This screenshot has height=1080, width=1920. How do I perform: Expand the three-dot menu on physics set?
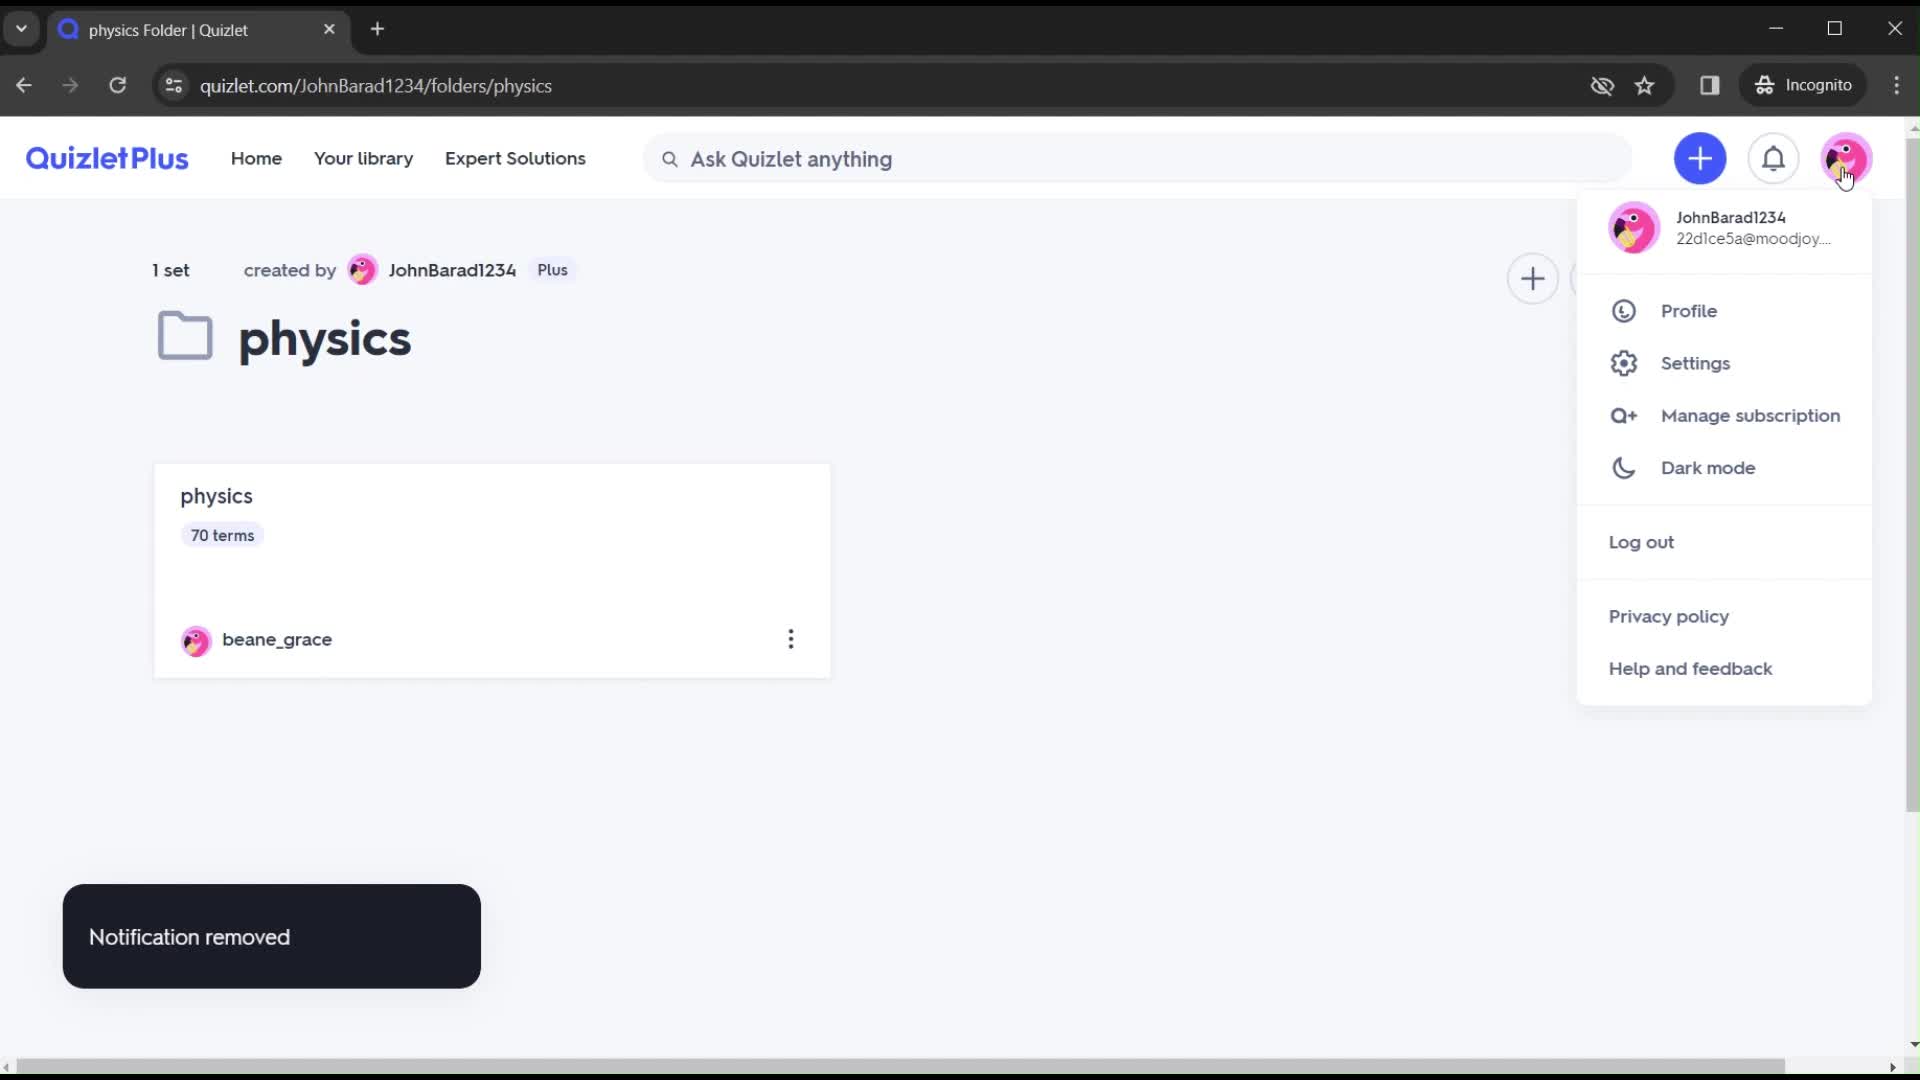790,640
